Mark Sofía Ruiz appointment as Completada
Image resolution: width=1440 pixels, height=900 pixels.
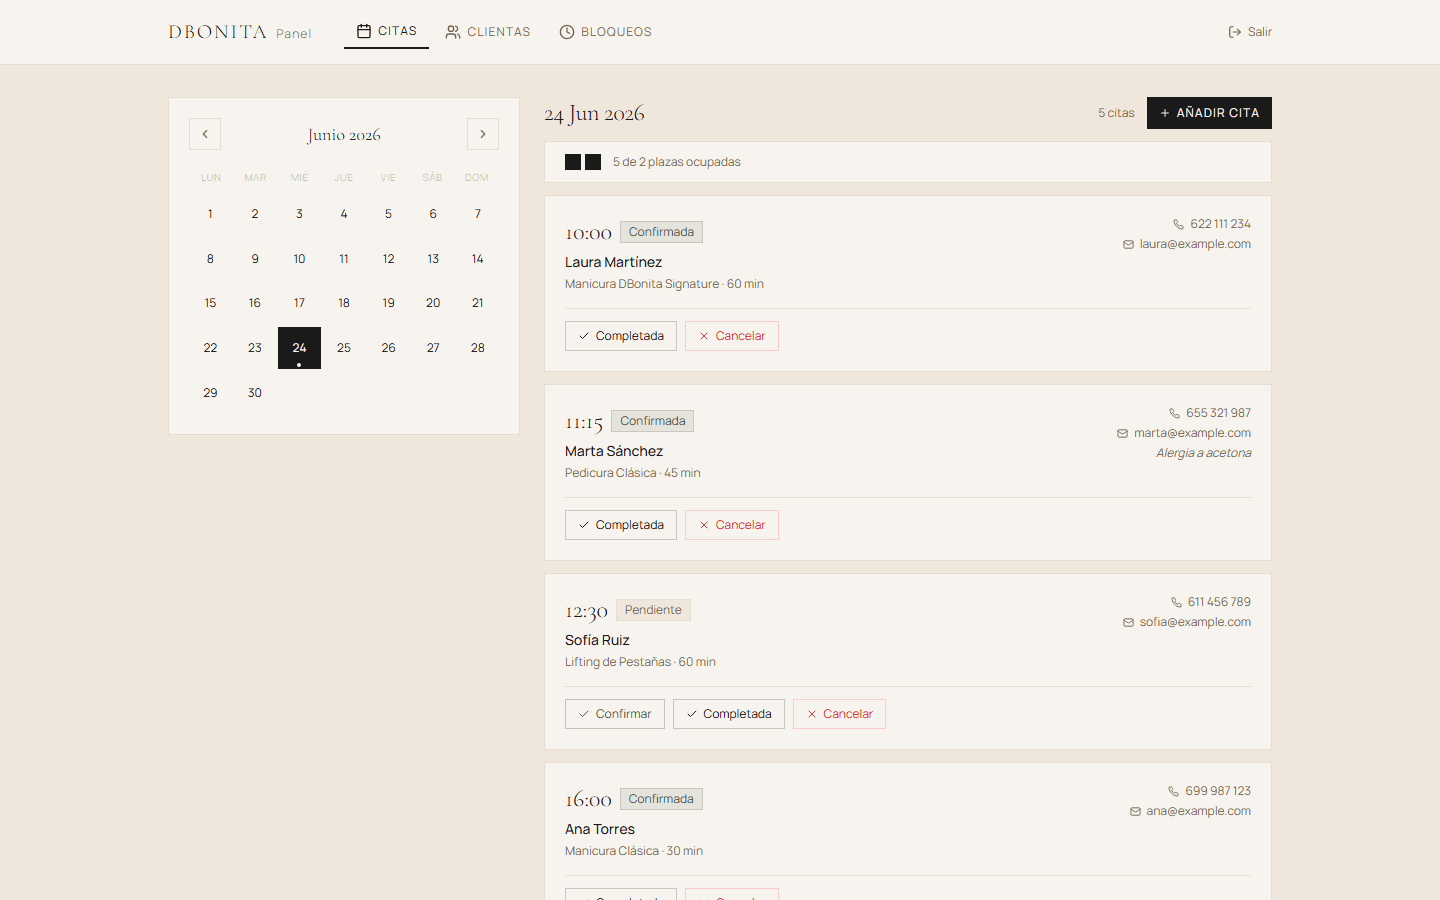(729, 714)
